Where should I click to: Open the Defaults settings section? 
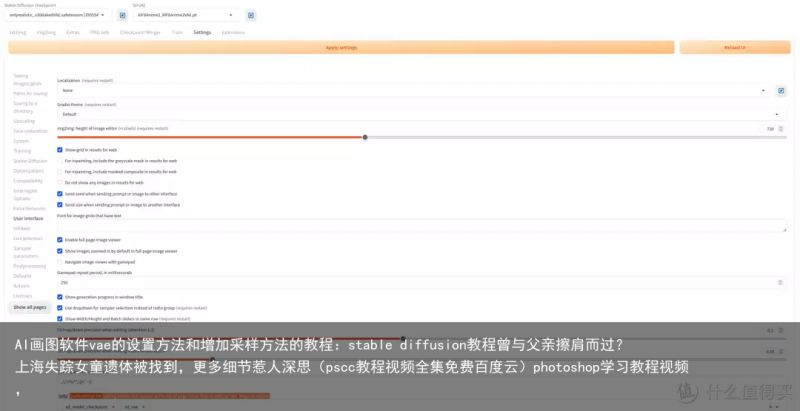[22, 276]
